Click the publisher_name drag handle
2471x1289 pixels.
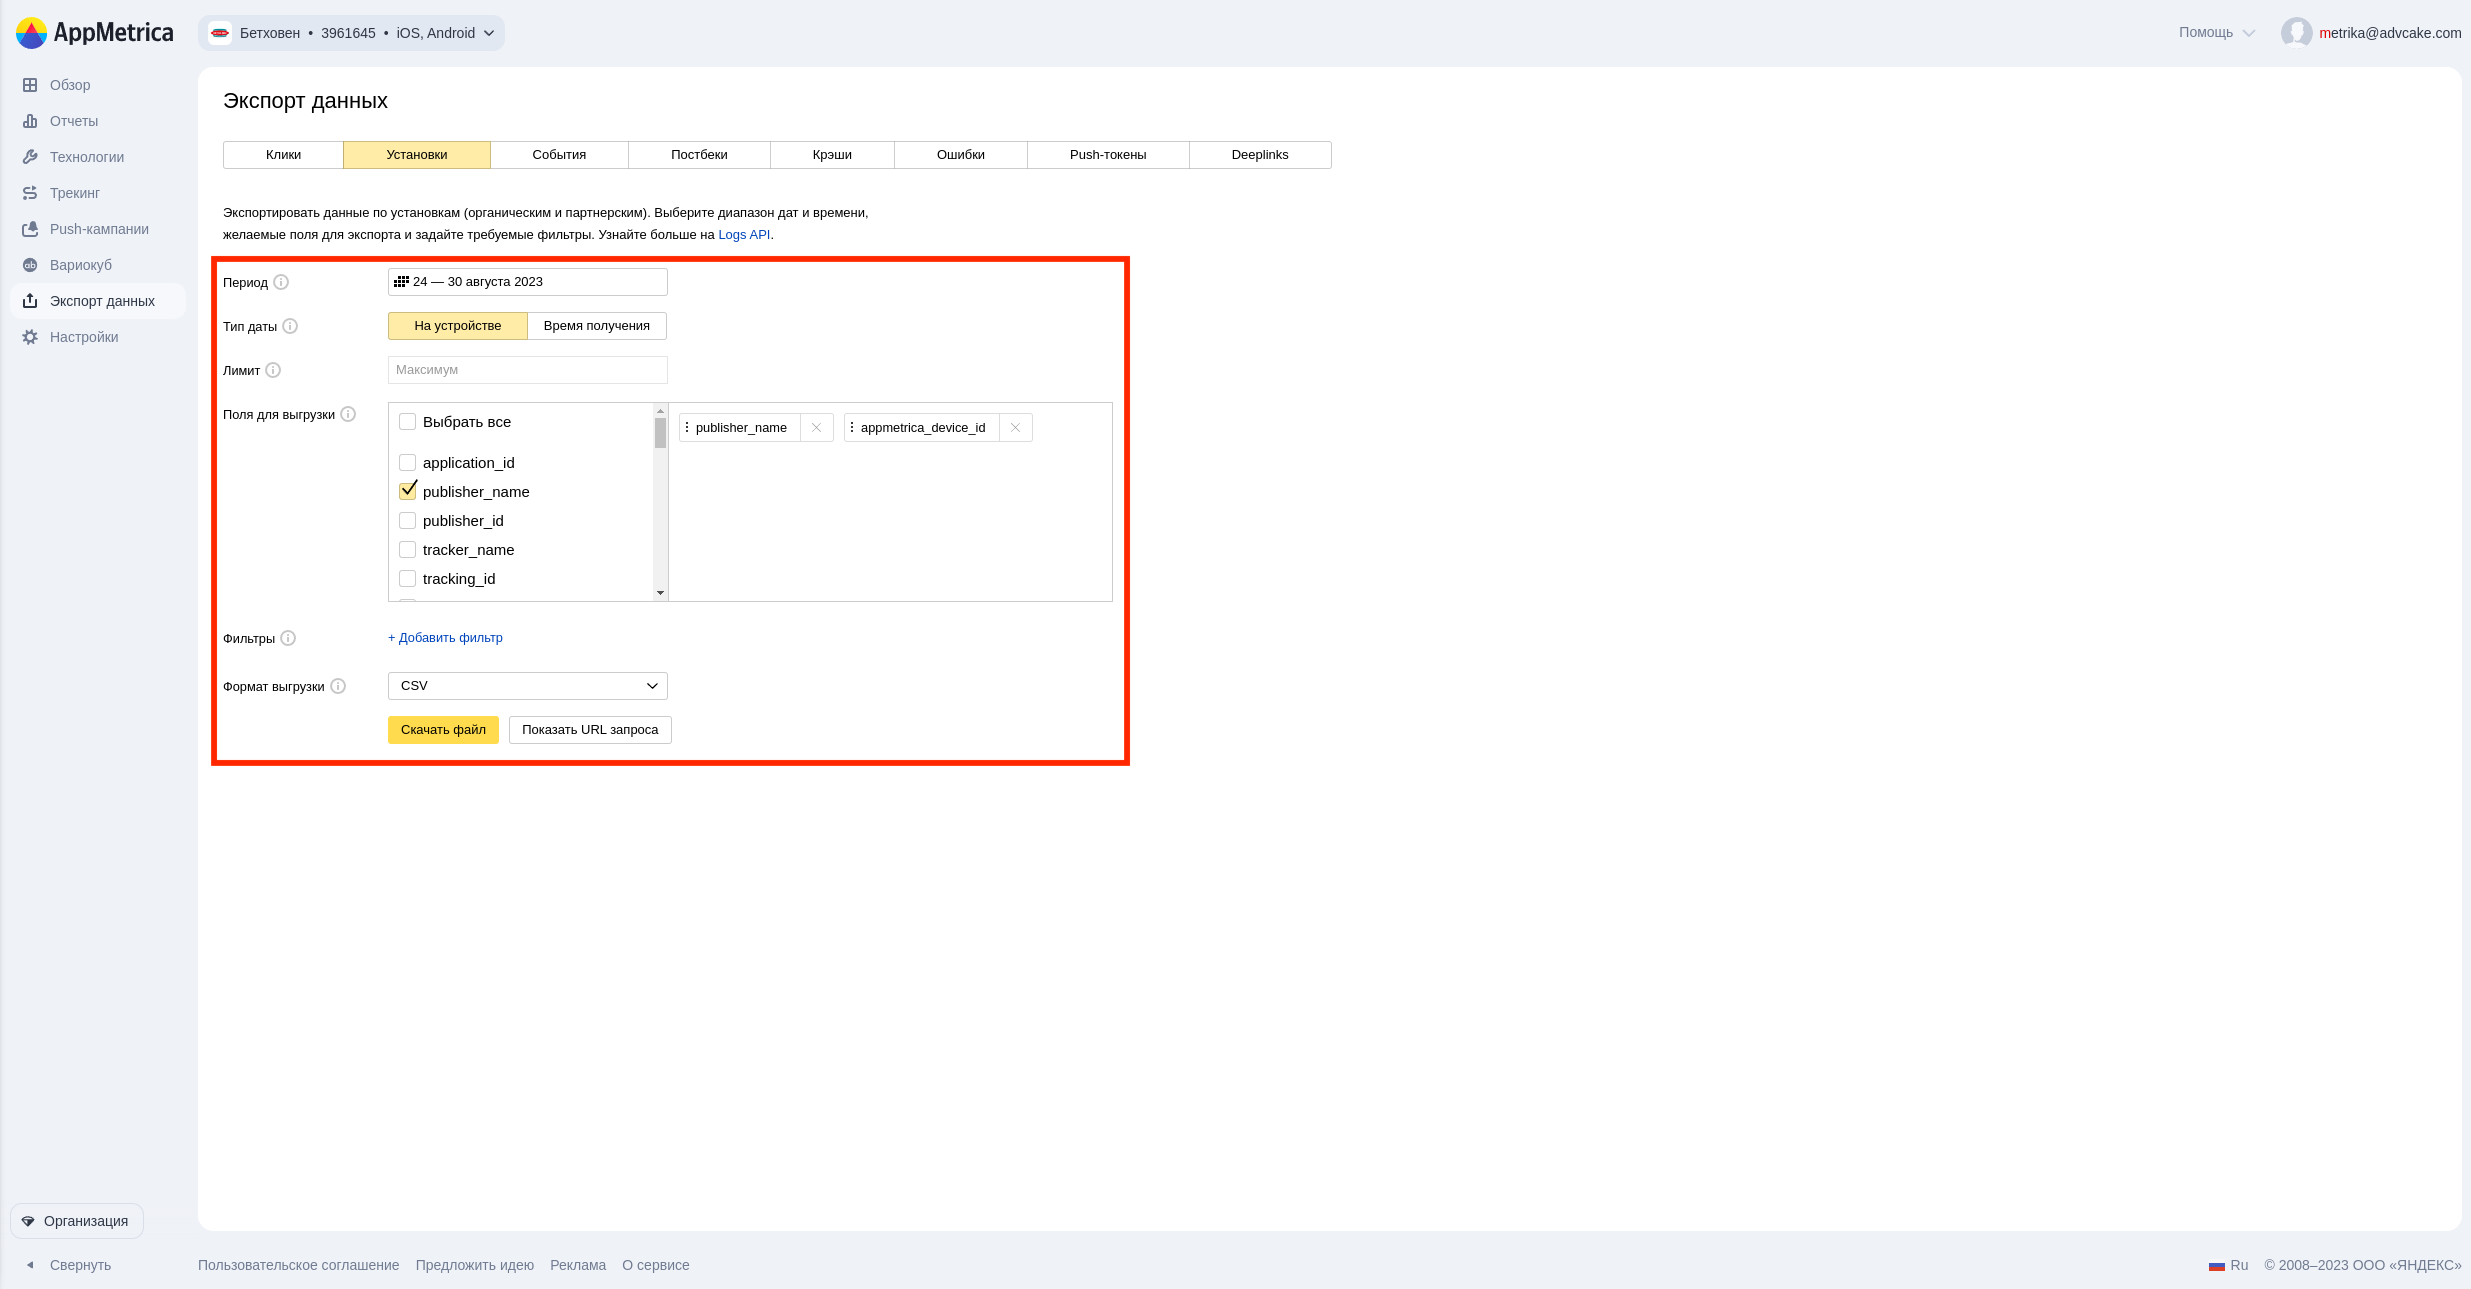coord(687,428)
